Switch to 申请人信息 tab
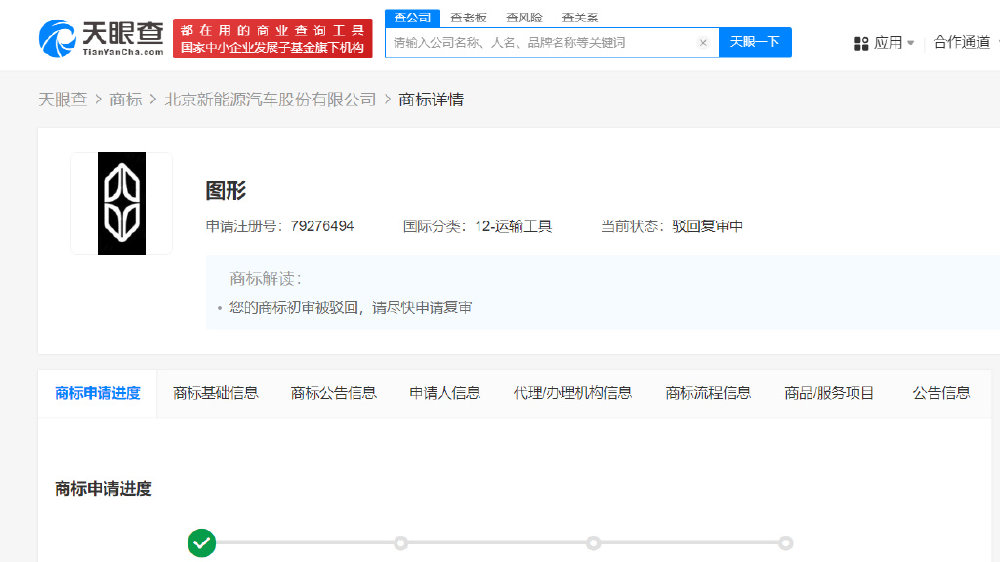Viewport: 1000px width, 562px height. pyautogui.click(x=445, y=393)
